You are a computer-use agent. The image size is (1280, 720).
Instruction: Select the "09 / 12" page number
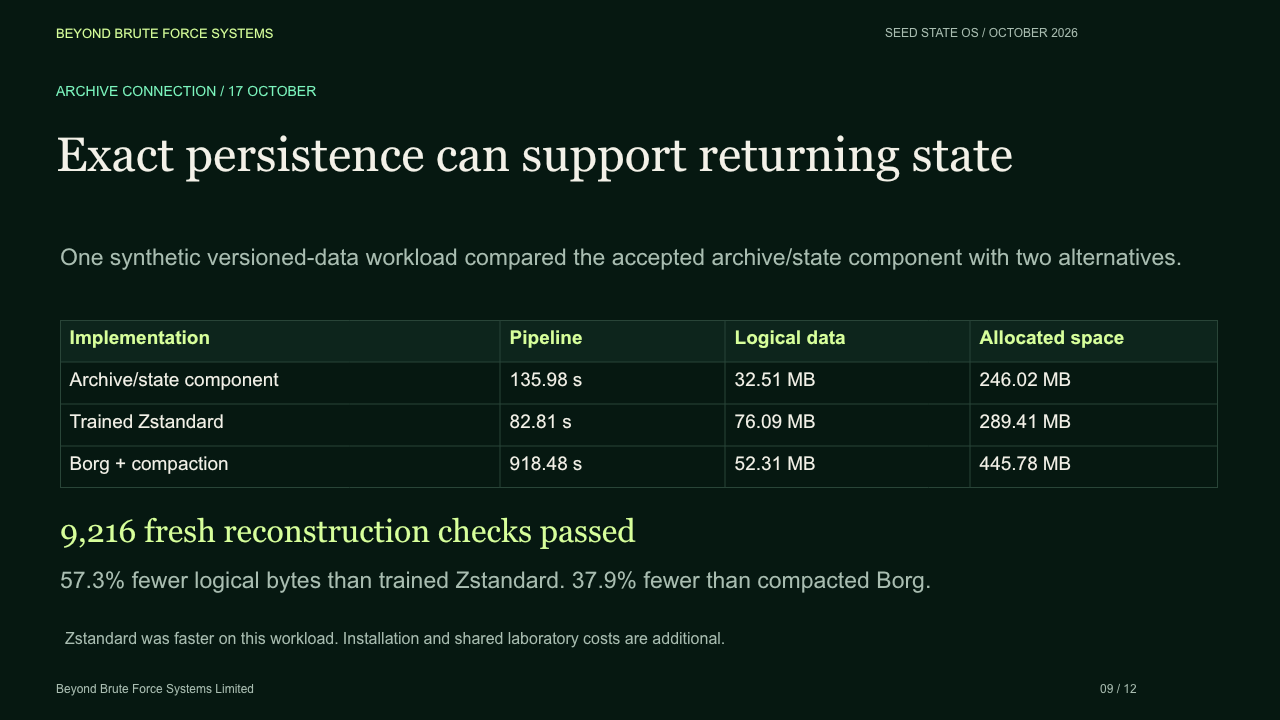point(1118,689)
